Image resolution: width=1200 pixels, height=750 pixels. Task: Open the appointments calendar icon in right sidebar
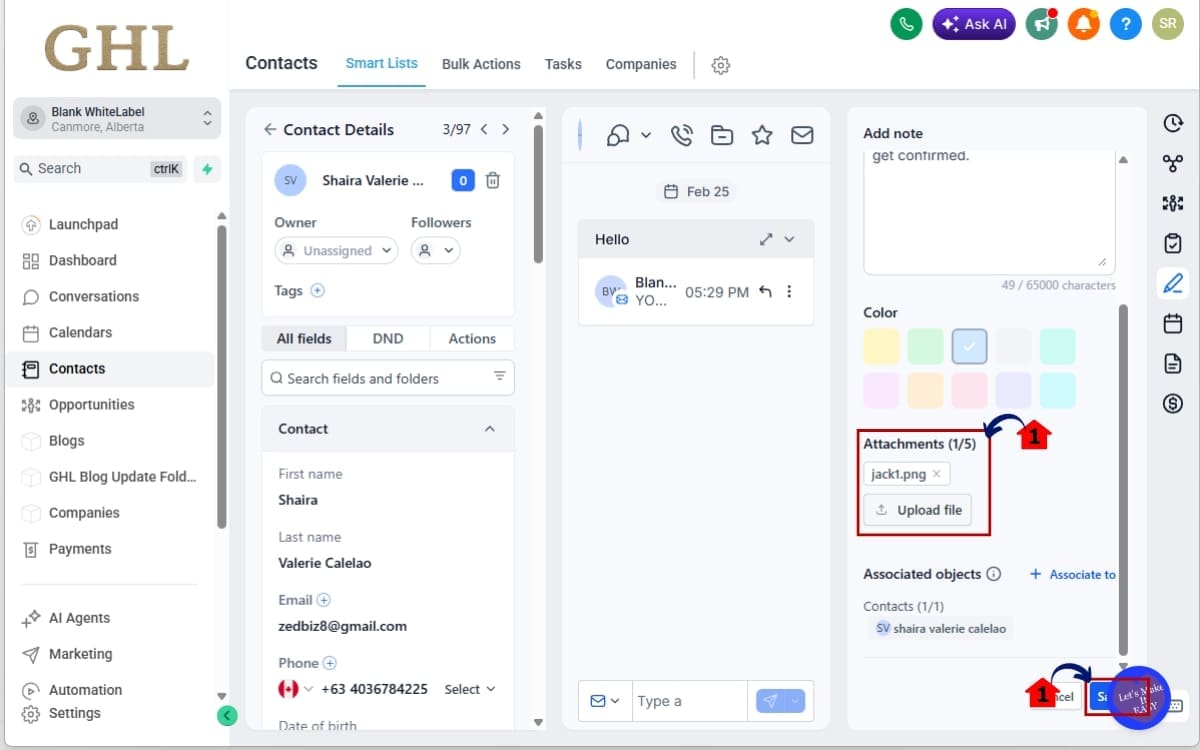(x=1172, y=323)
